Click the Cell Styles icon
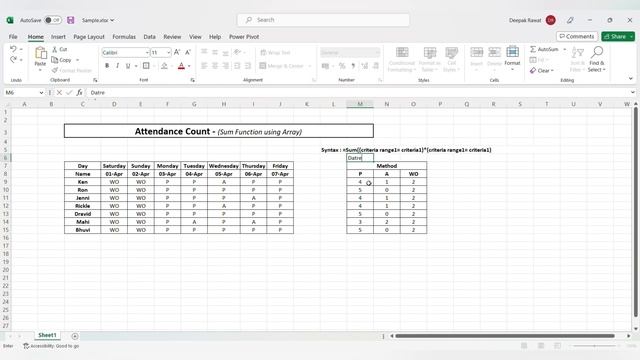Image resolution: width=640 pixels, height=360 pixels. pyautogui.click(x=451, y=52)
